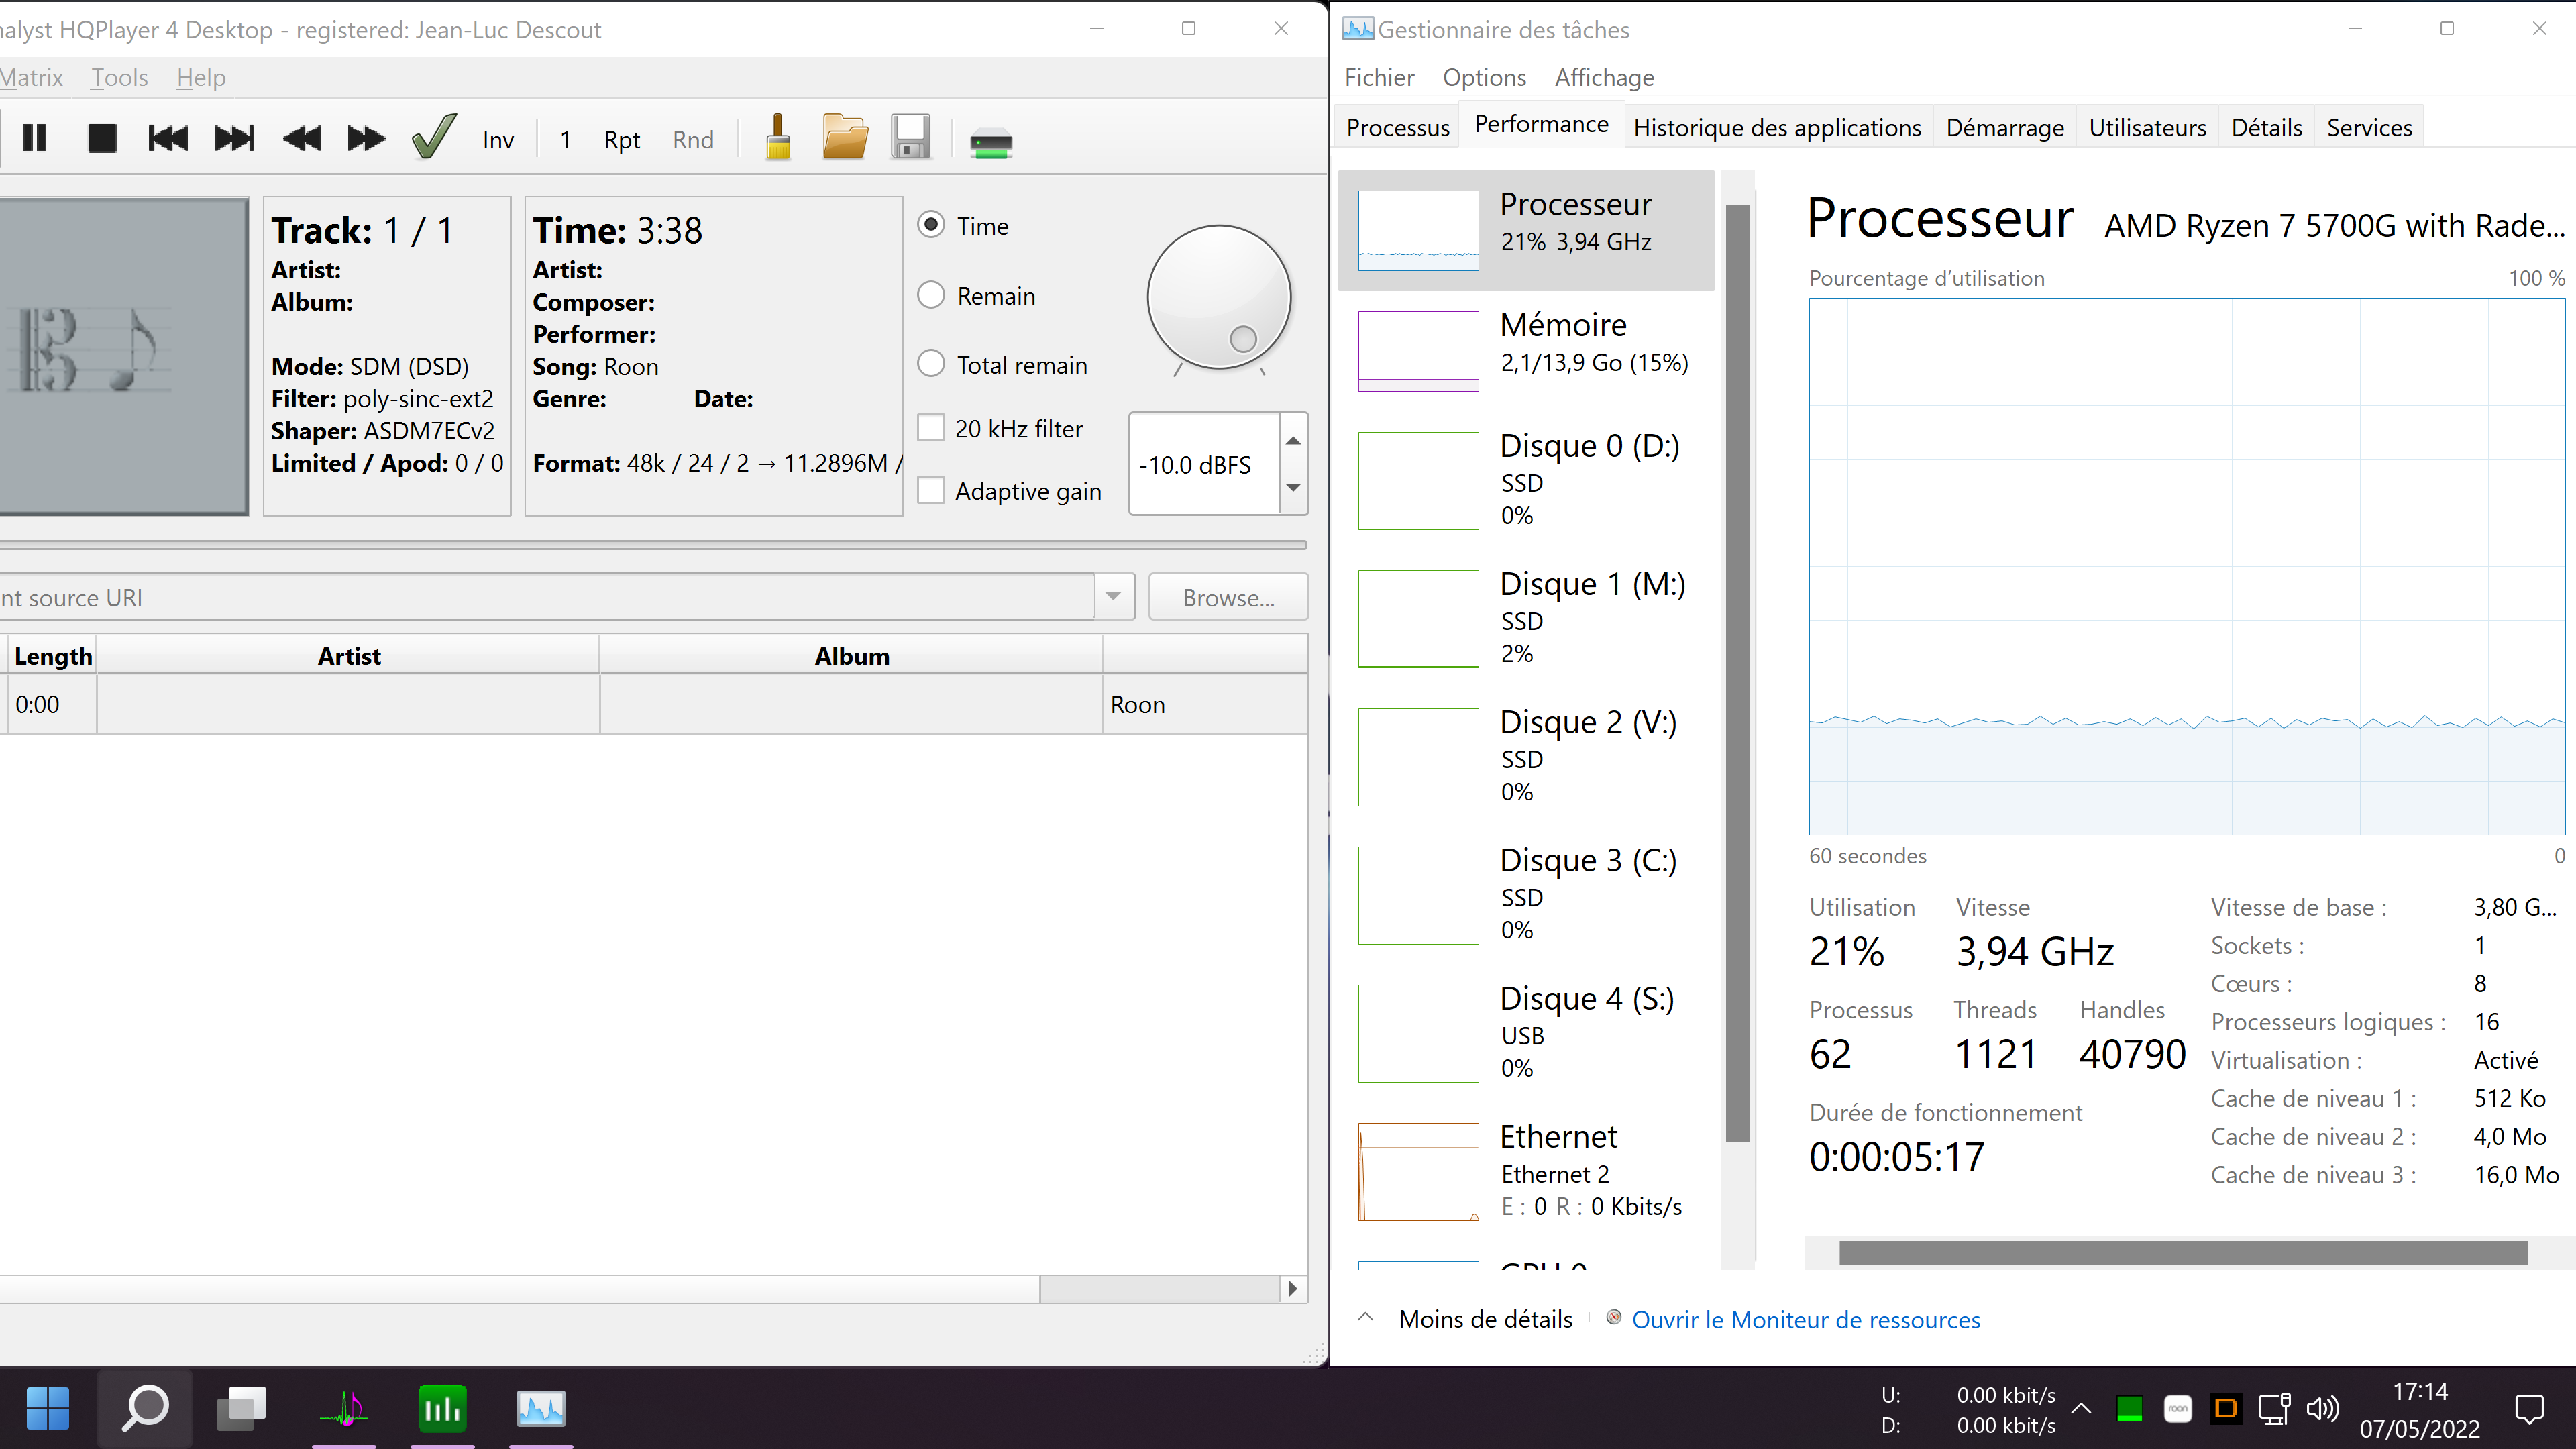This screenshot has height=1449, width=2576.
Task: Toggle the Adaptive gain checkbox
Action: click(931, 491)
